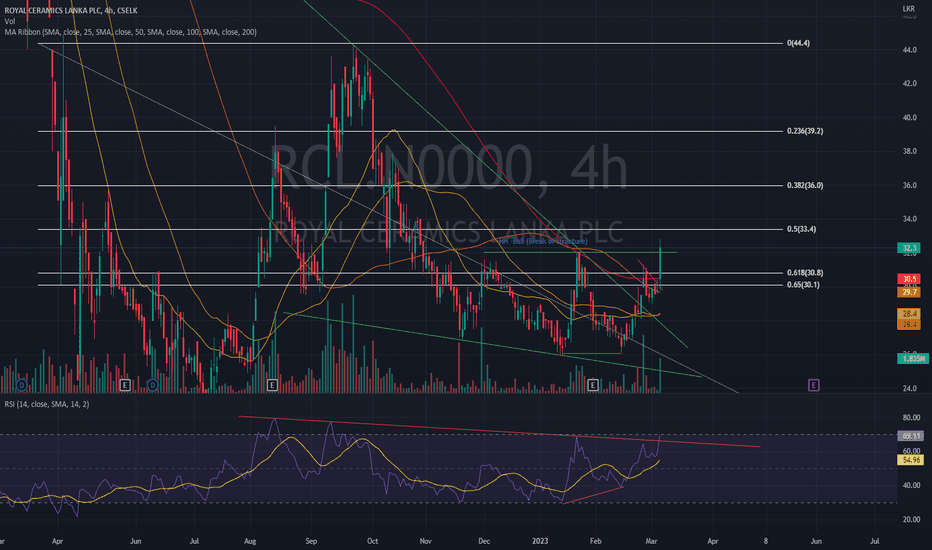Click the Feb label on time axis

coord(596,541)
